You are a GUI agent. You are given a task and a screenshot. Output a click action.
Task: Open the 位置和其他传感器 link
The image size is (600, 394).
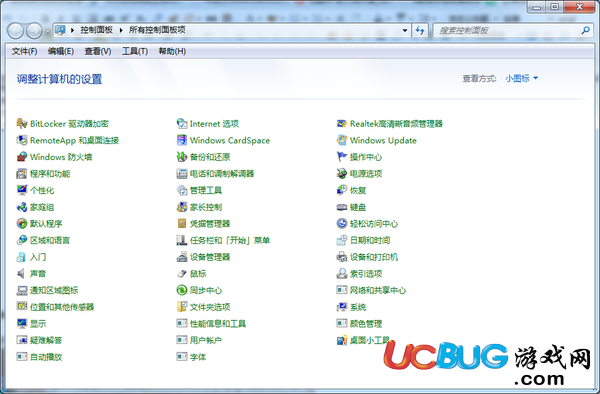[62, 307]
